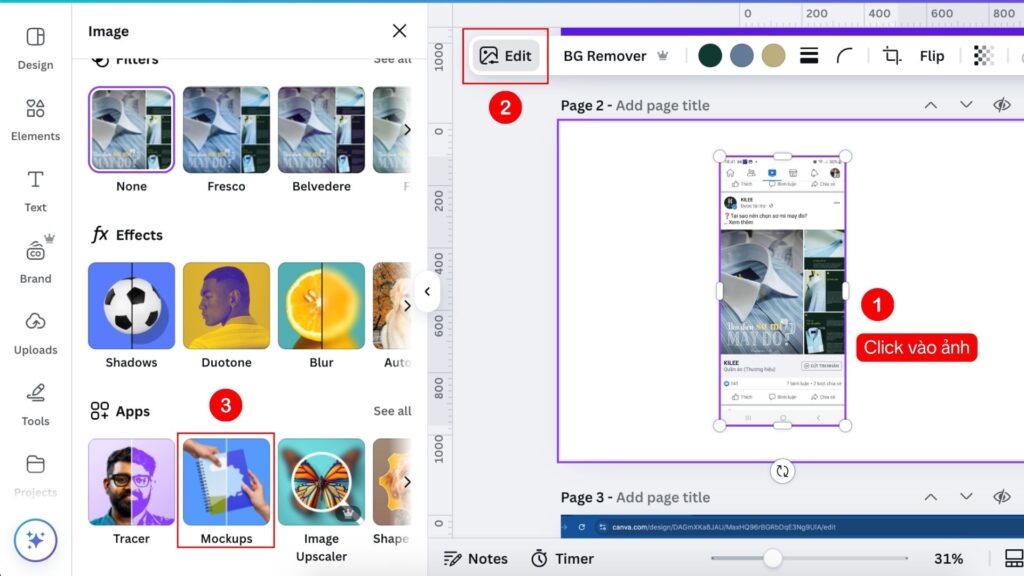Select the dark green color swatch
1024x576 pixels.
(710, 56)
